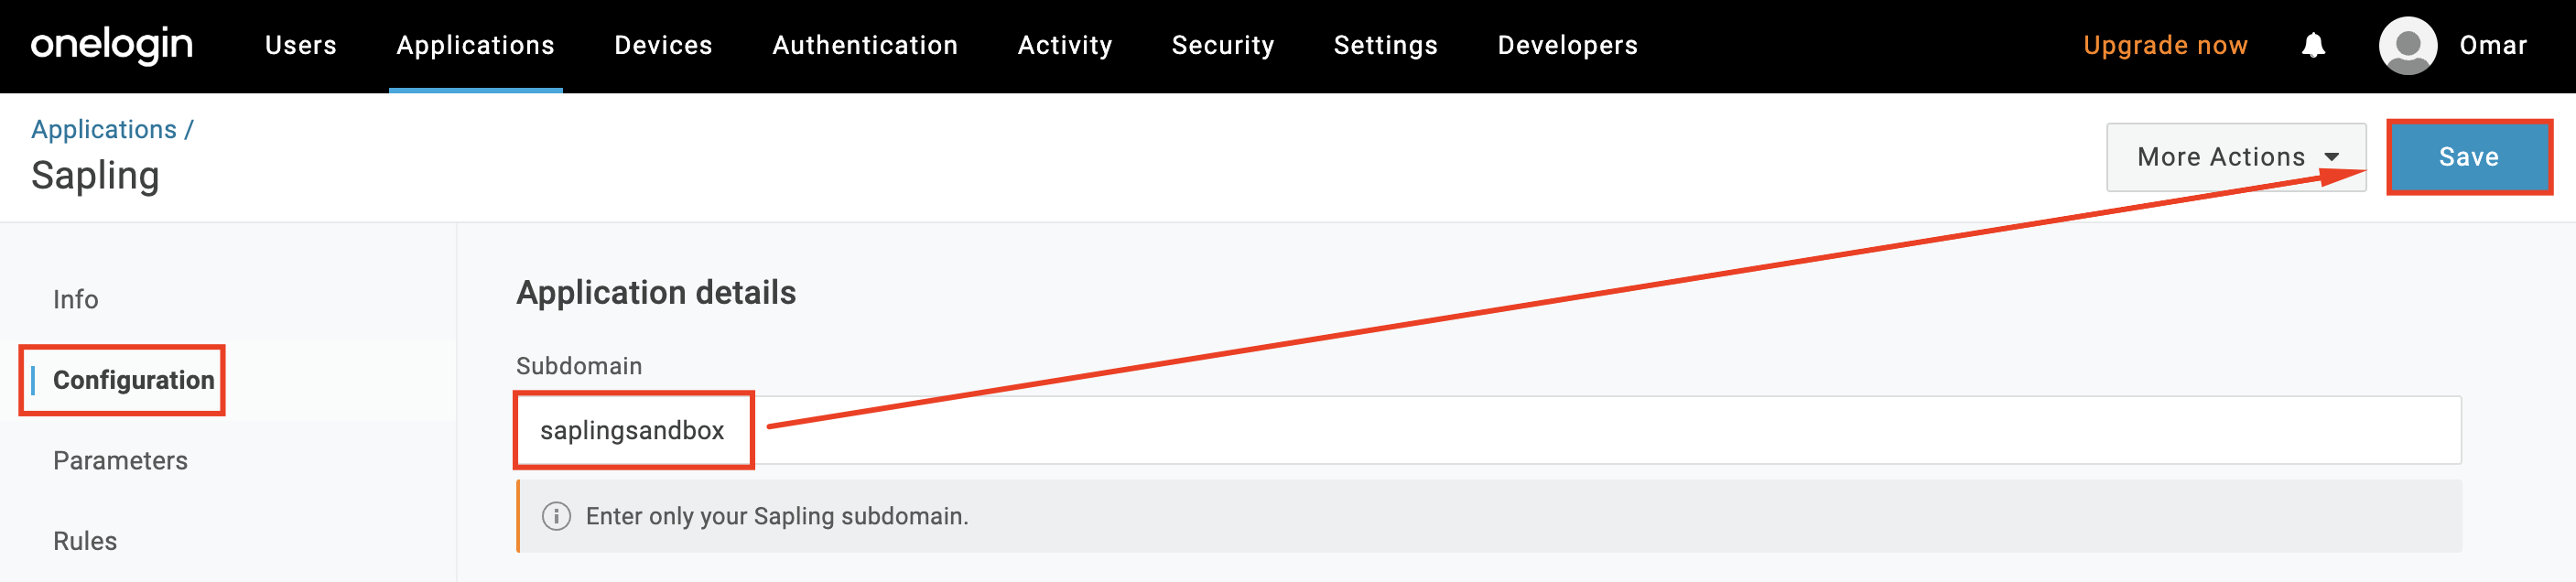Expand the More Actions dropdown
Screen dimensions: 2576x582
(x=2235, y=157)
